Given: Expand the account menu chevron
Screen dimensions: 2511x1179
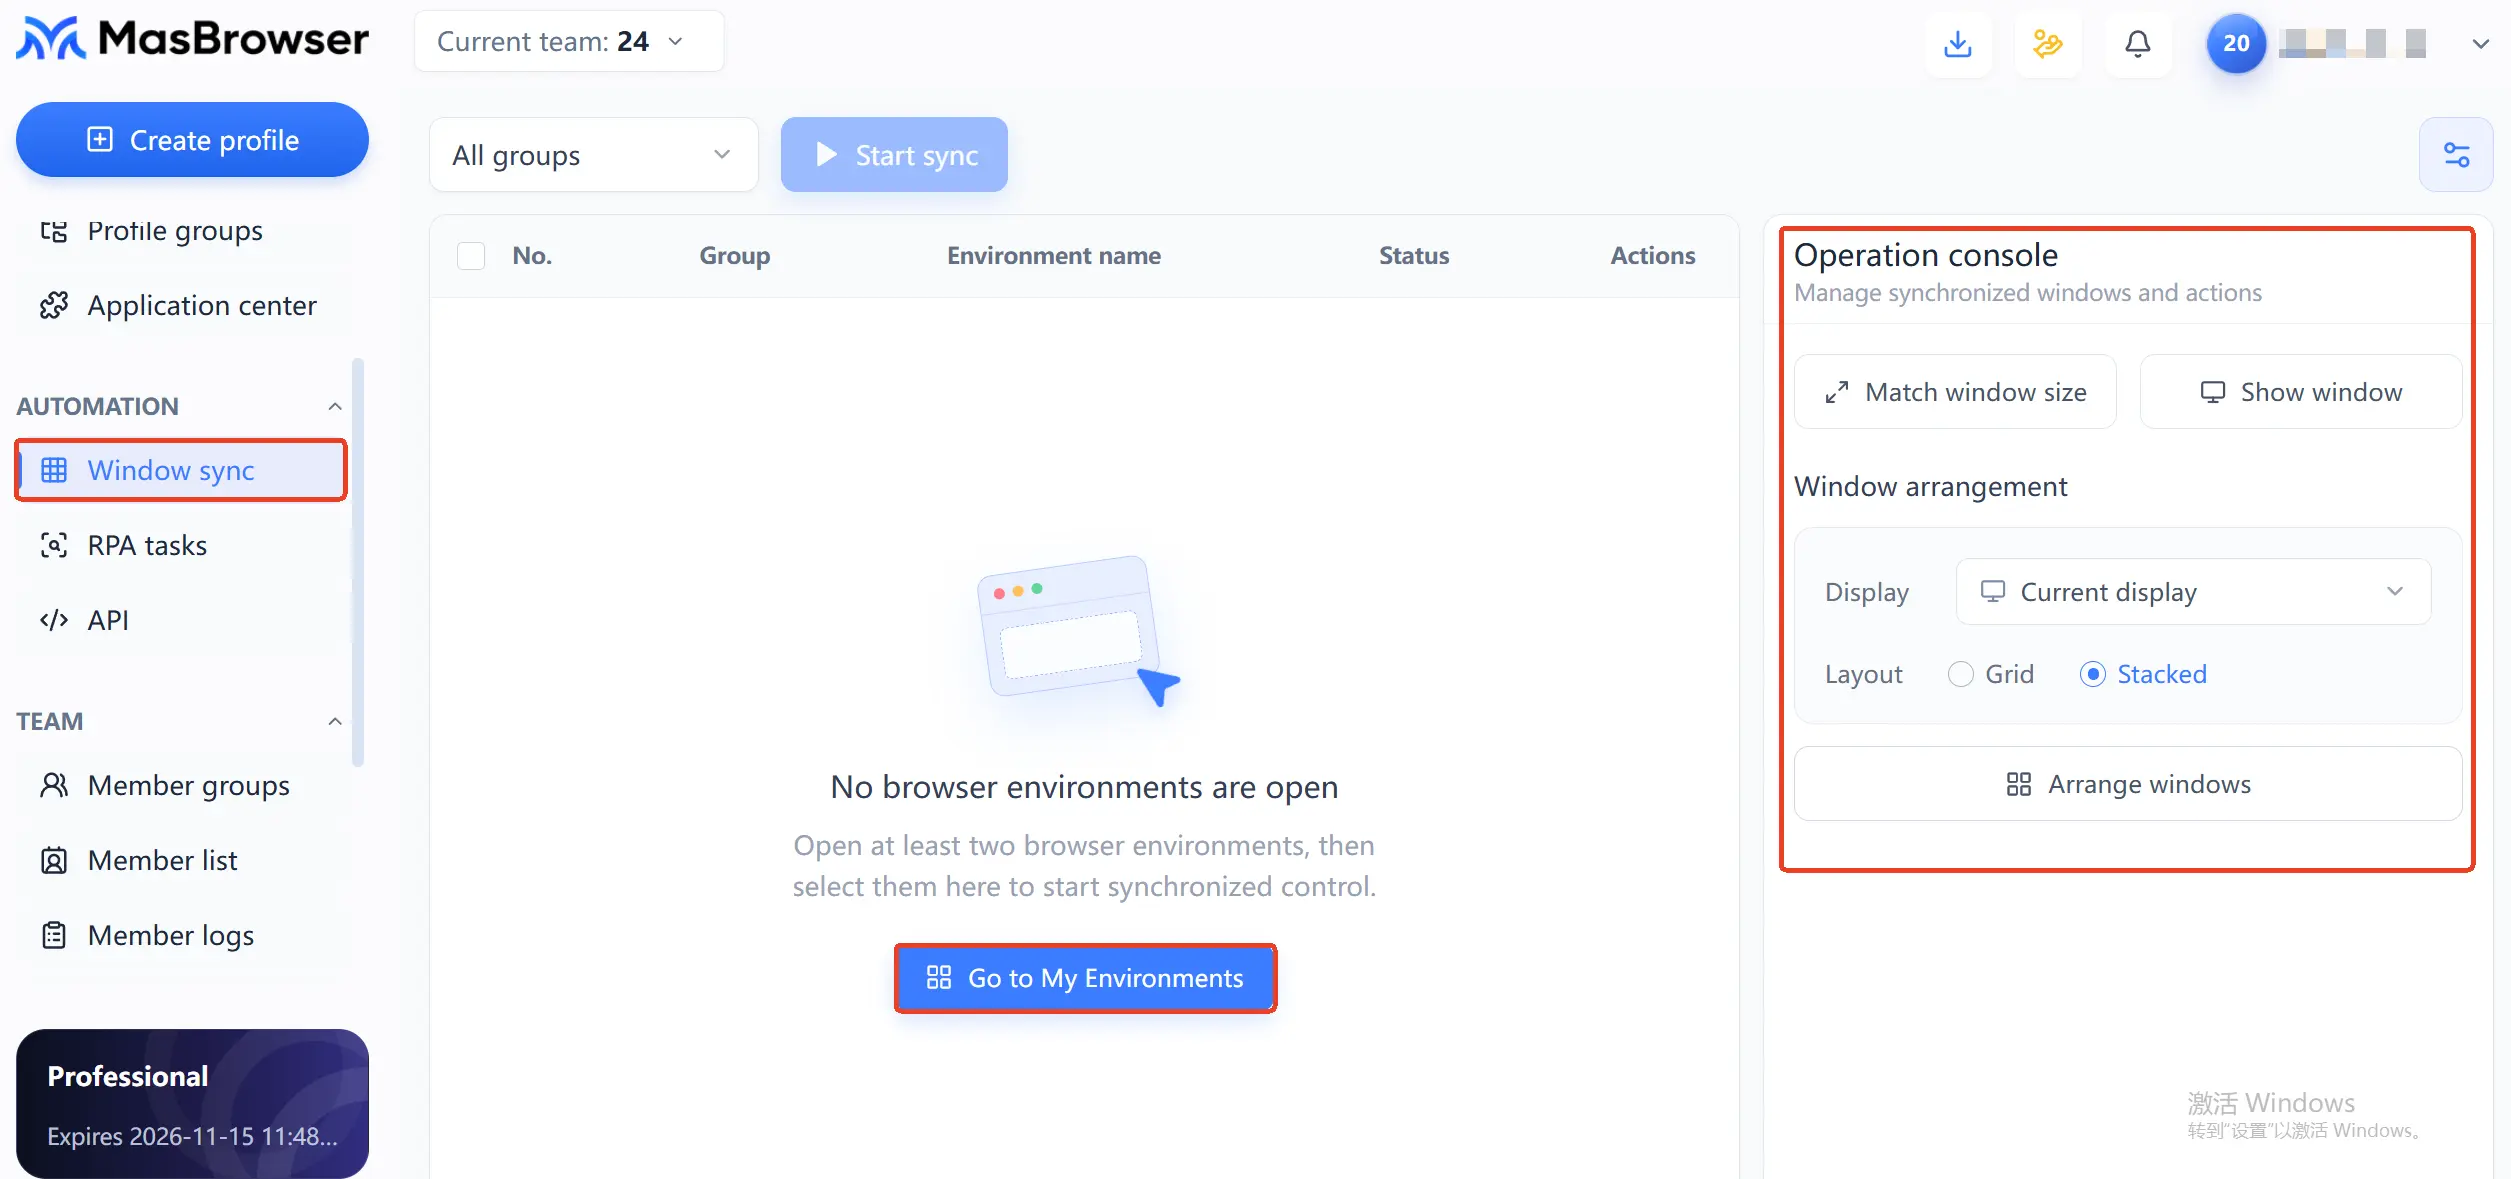Looking at the screenshot, I should [x=2480, y=43].
